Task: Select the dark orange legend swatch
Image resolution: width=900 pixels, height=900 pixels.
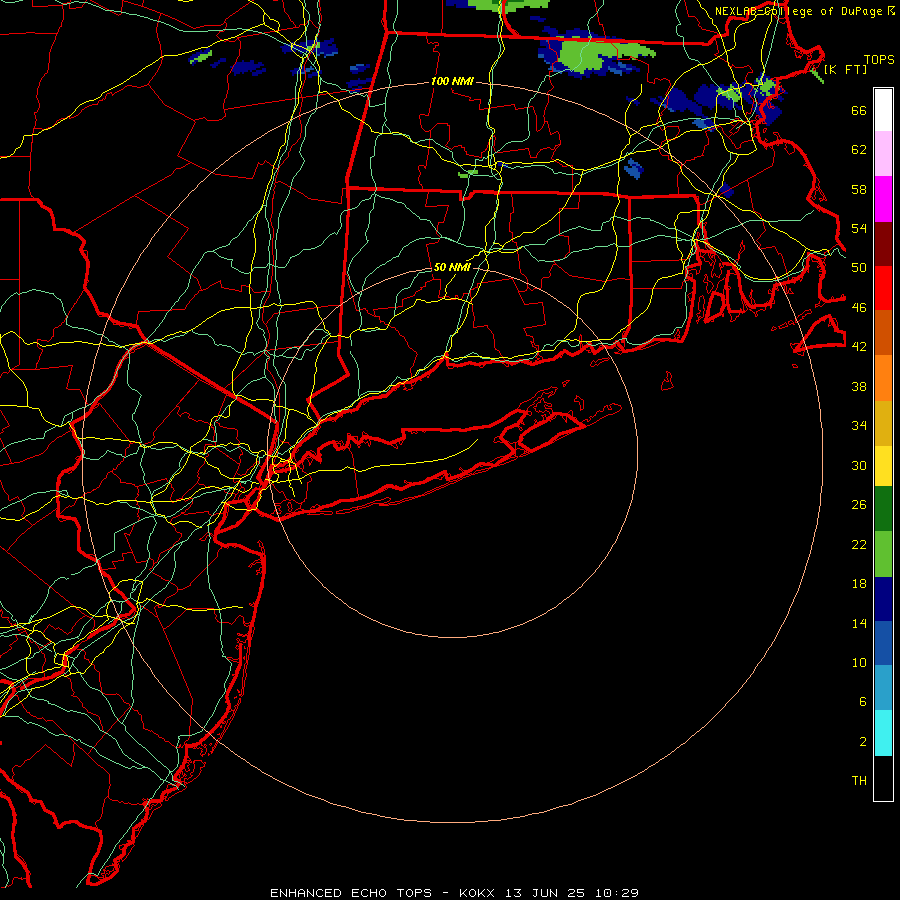Action: click(x=883, y=332)
